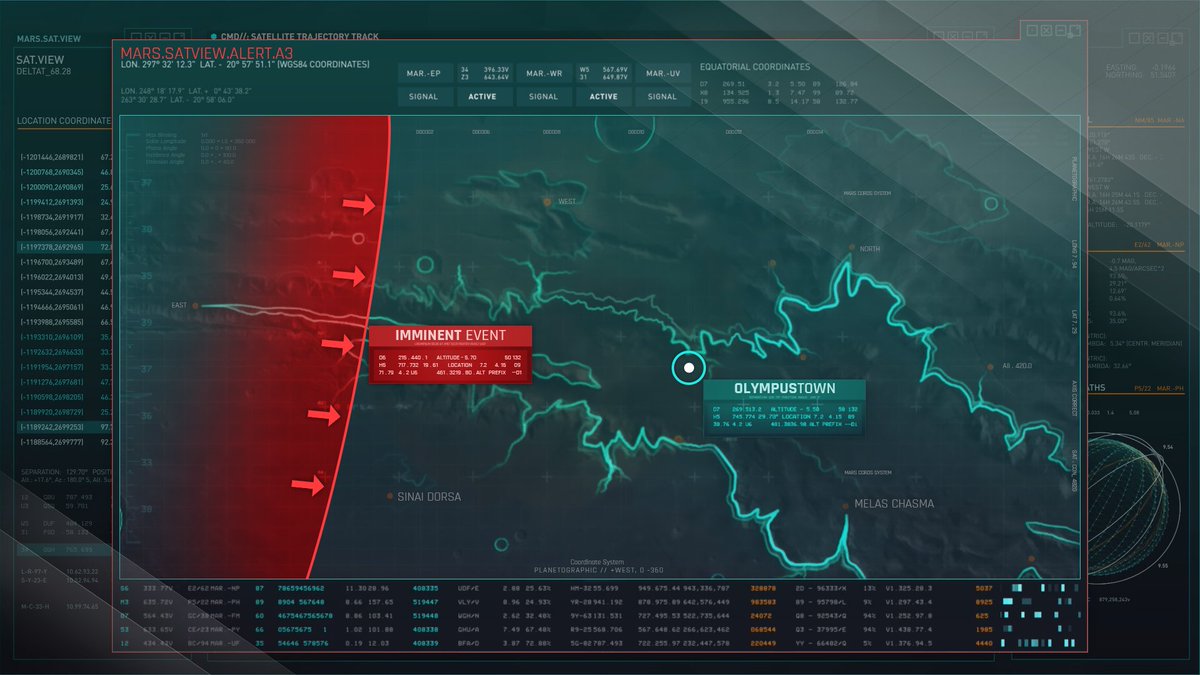
Task: Click the DELTAT_68.28 label
Action: click(x=44, y=71)
